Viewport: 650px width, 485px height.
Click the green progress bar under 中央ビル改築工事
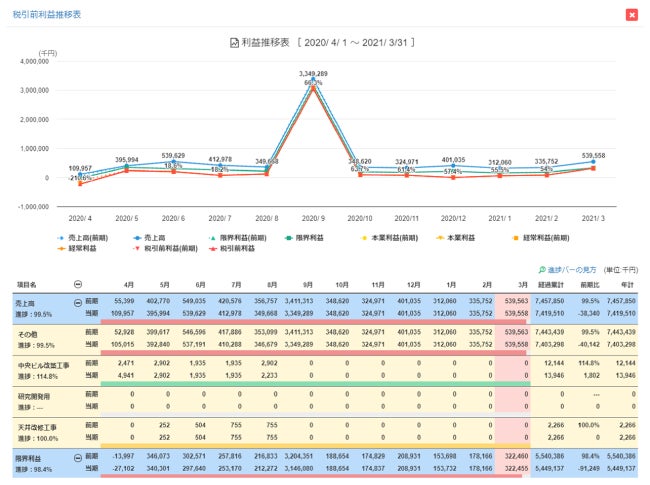[315, 384]
